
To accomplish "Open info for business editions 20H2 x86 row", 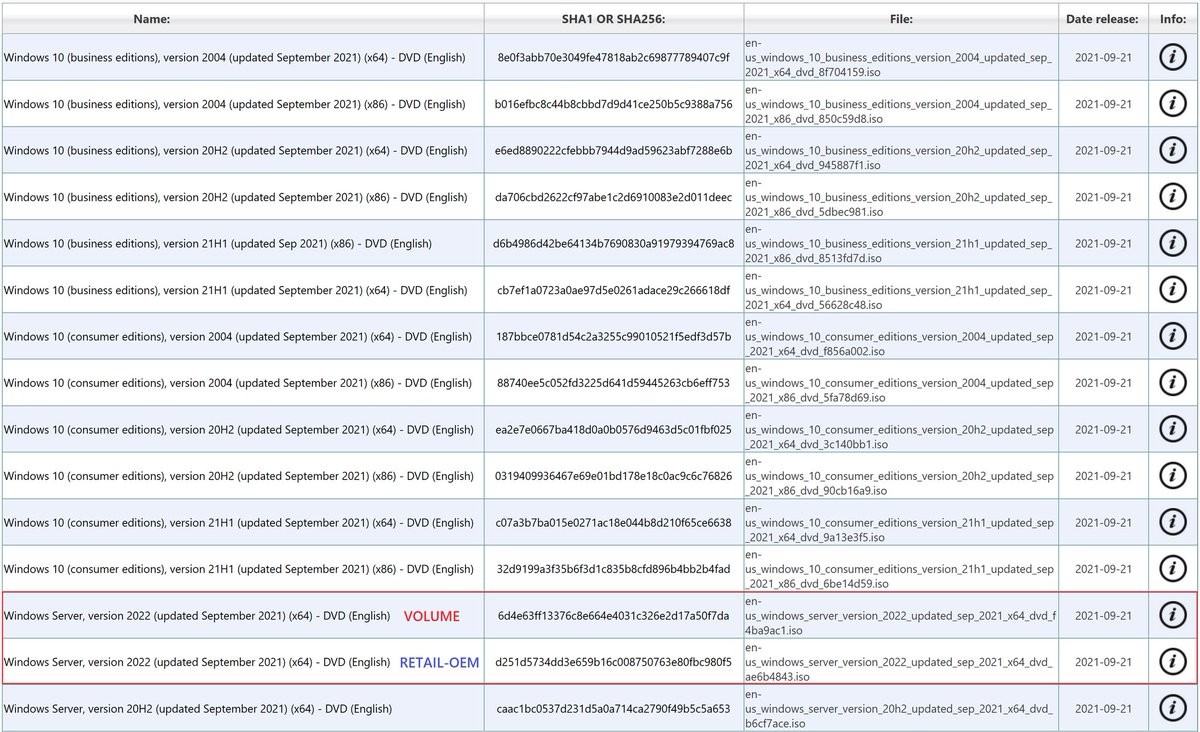I will pos(1171,197).
